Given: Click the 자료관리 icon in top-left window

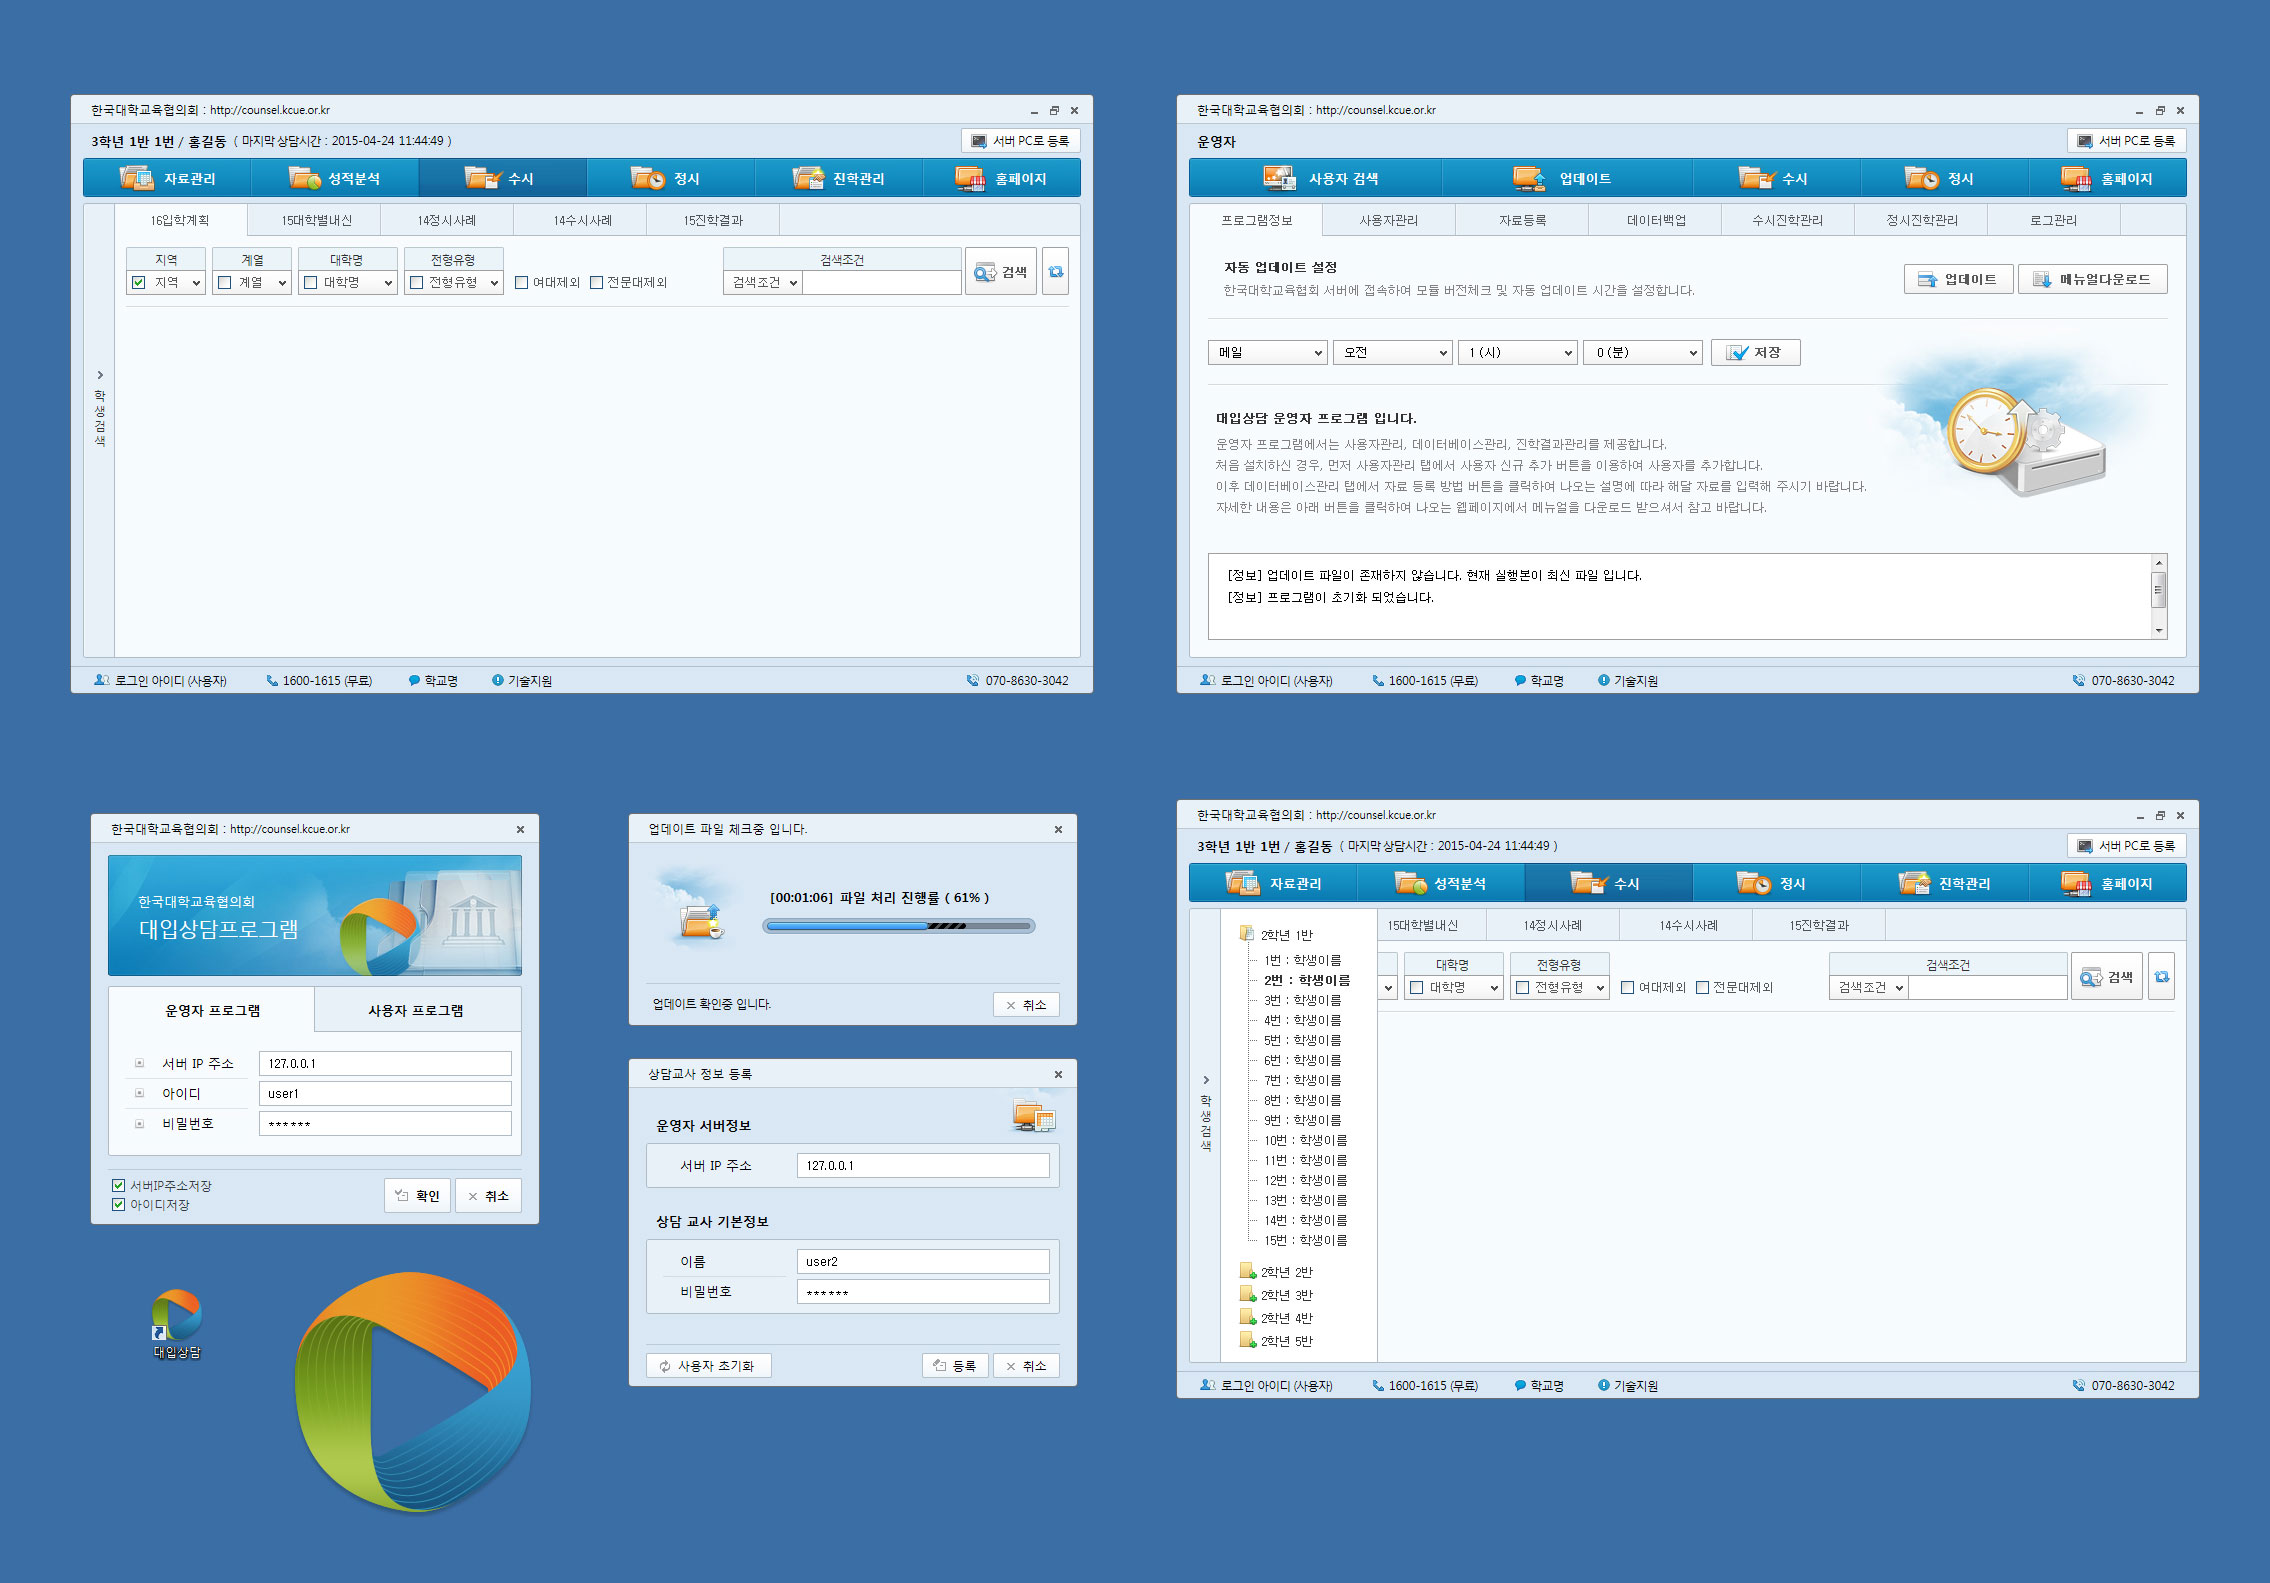Looking at the screenshot, I should point(137,178).
